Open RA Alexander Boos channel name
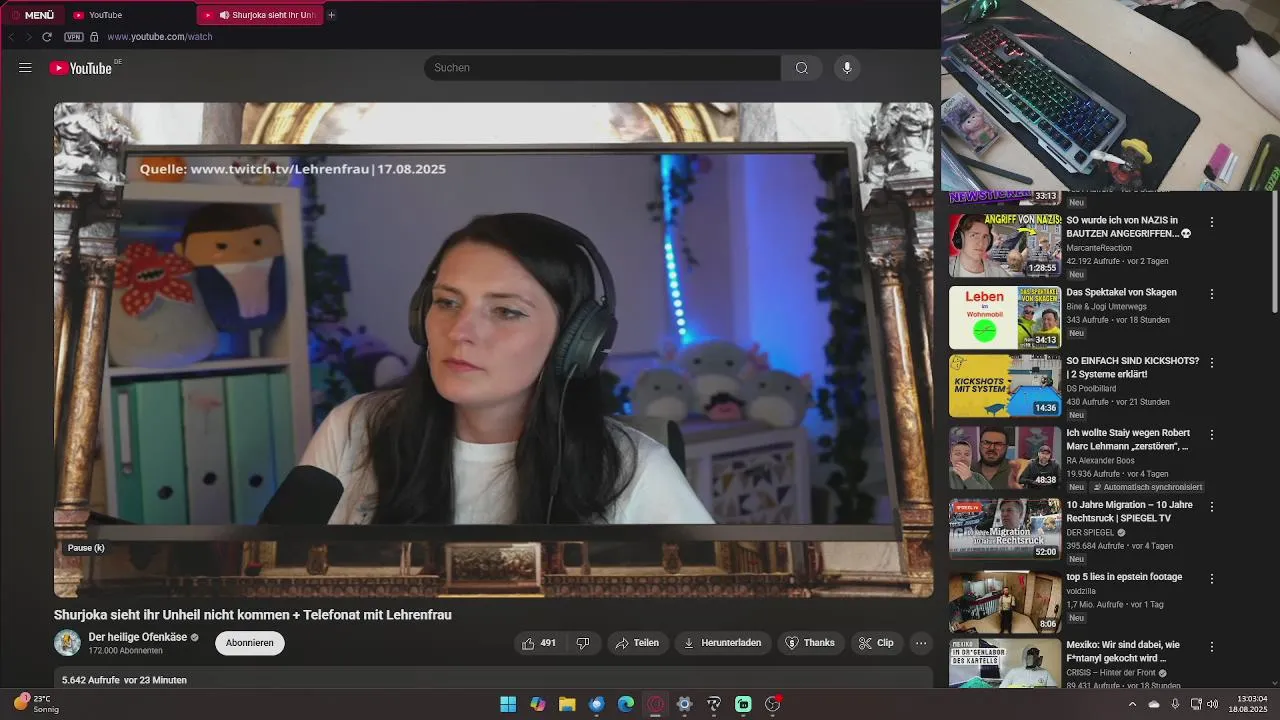The image size is (1280, 720). tap(1100, 461)
